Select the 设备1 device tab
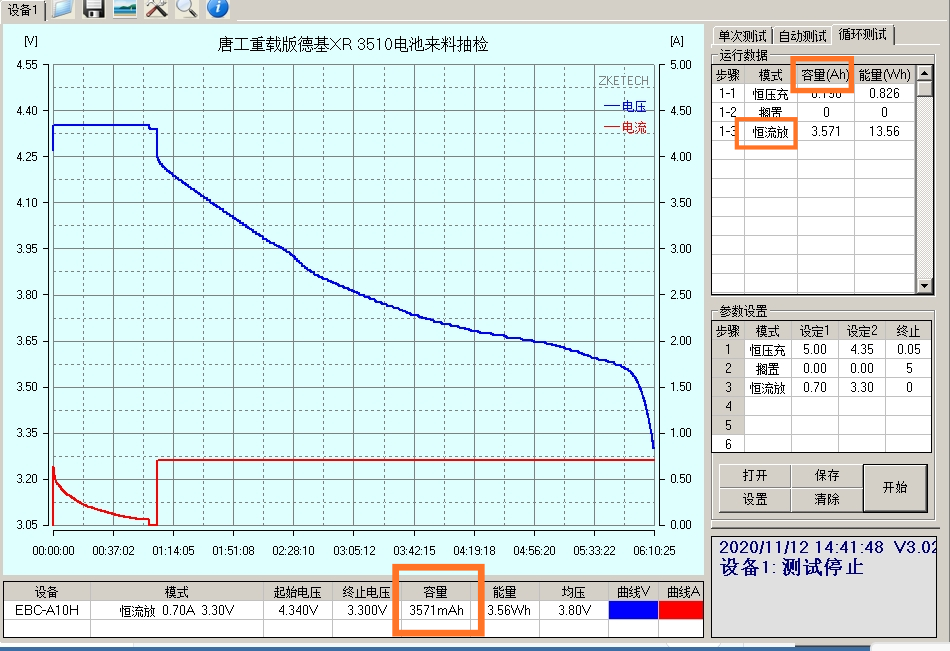 pos(22,10)
